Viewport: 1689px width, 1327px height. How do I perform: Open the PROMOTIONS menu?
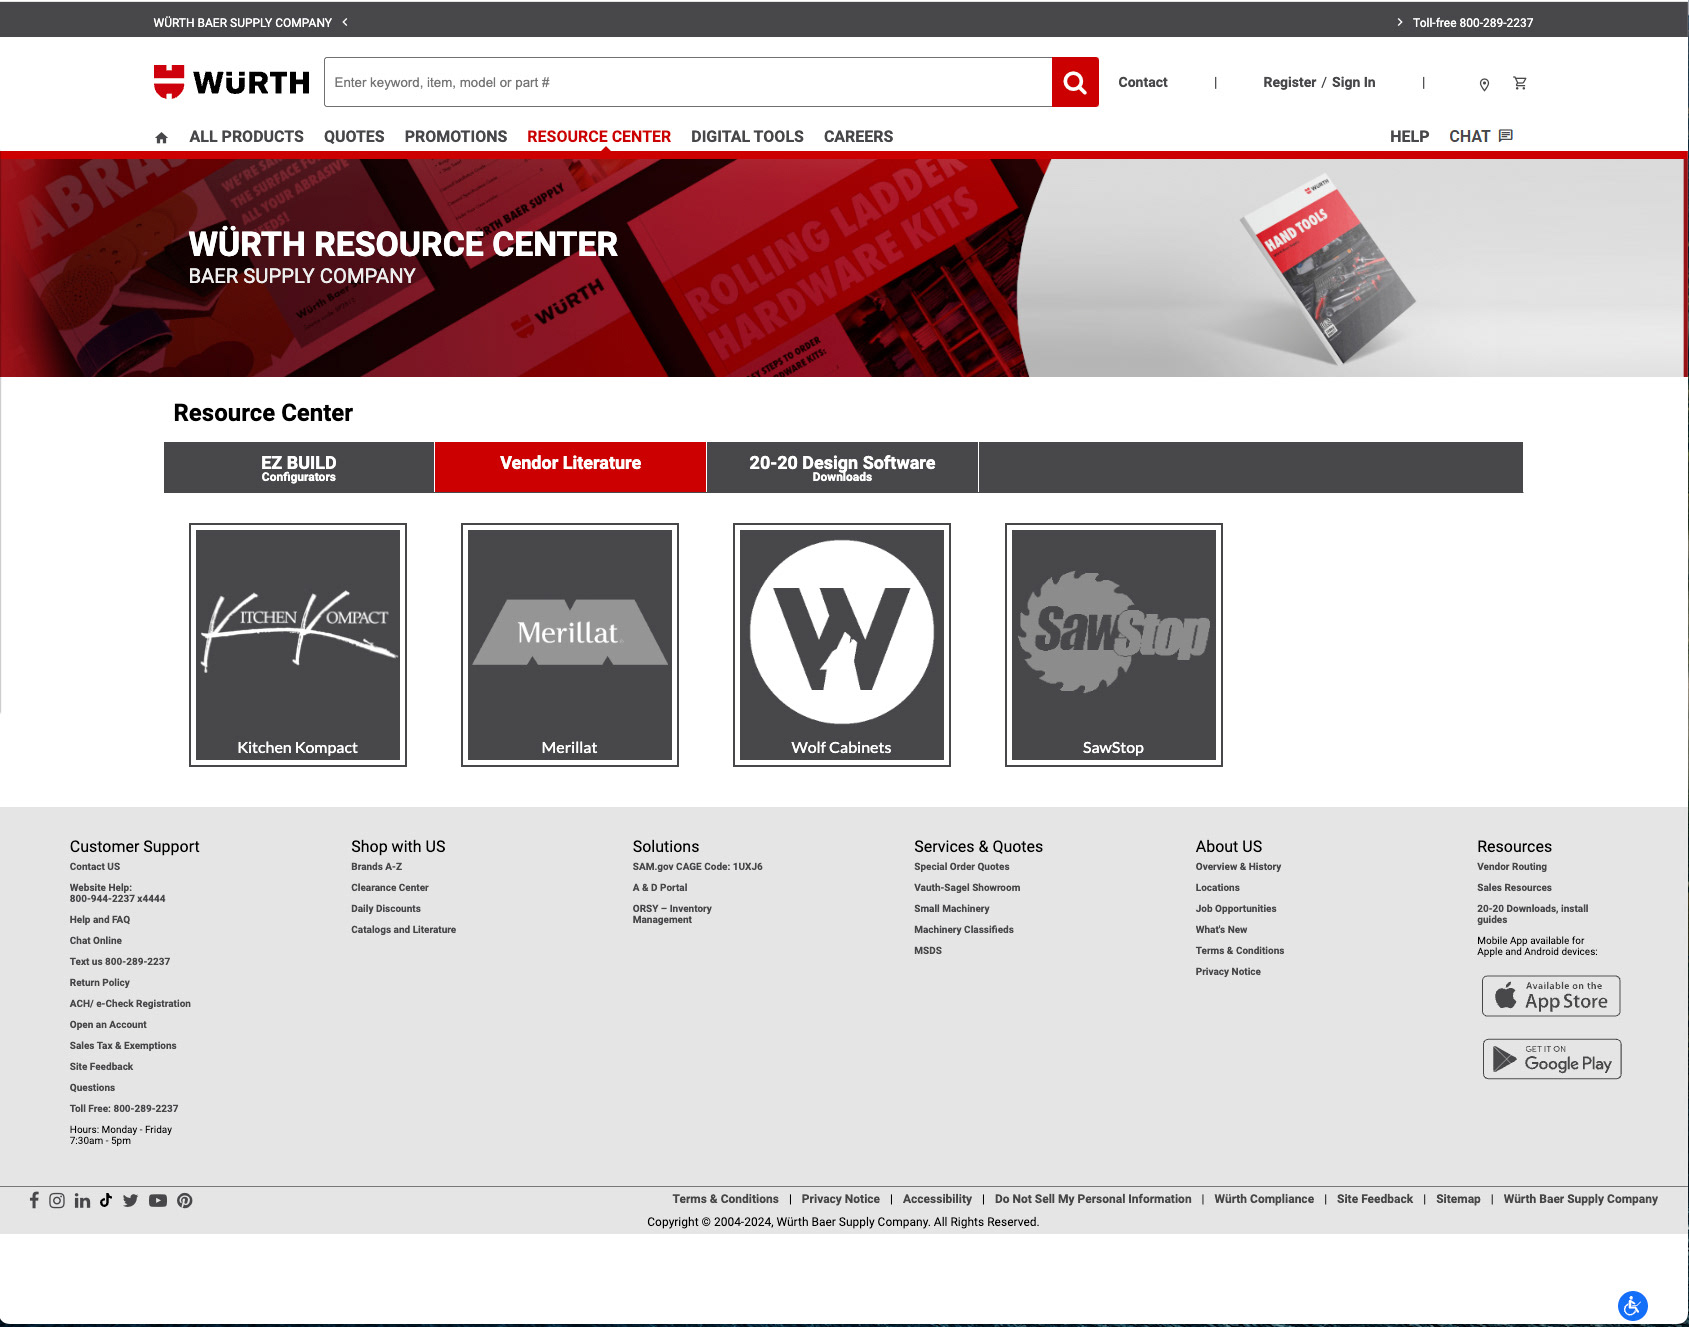pos(456,136)
